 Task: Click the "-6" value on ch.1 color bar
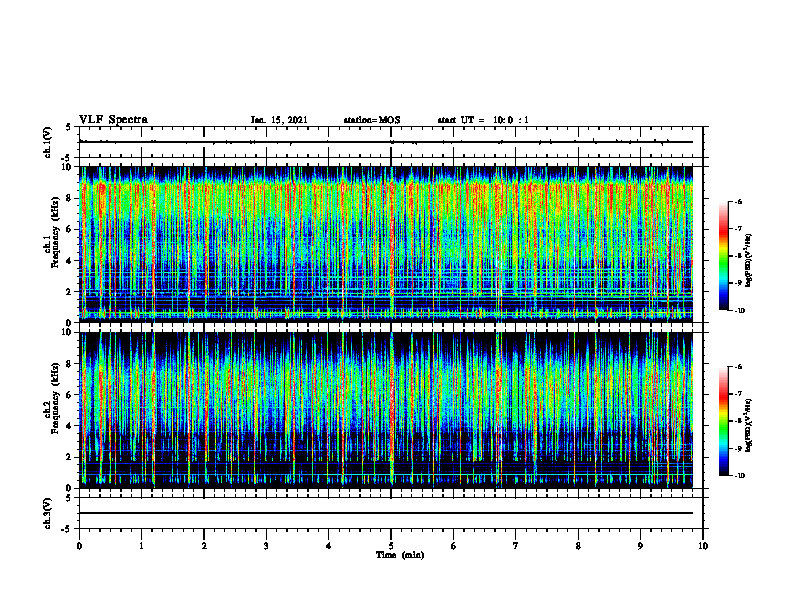[738, 201]
